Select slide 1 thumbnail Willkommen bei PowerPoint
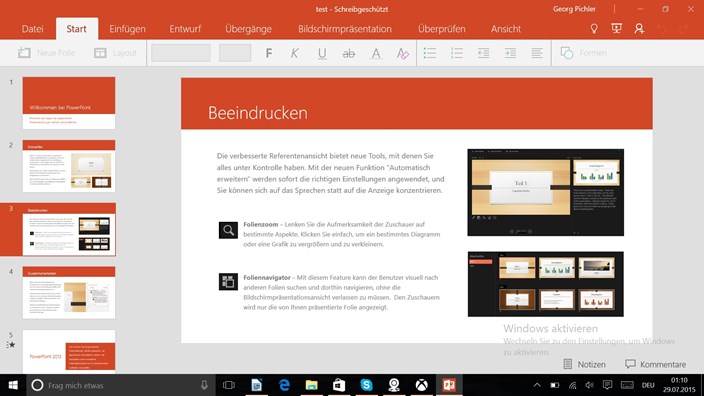The image size is (704, 396). pyautogui.click(x=69, y=103)
